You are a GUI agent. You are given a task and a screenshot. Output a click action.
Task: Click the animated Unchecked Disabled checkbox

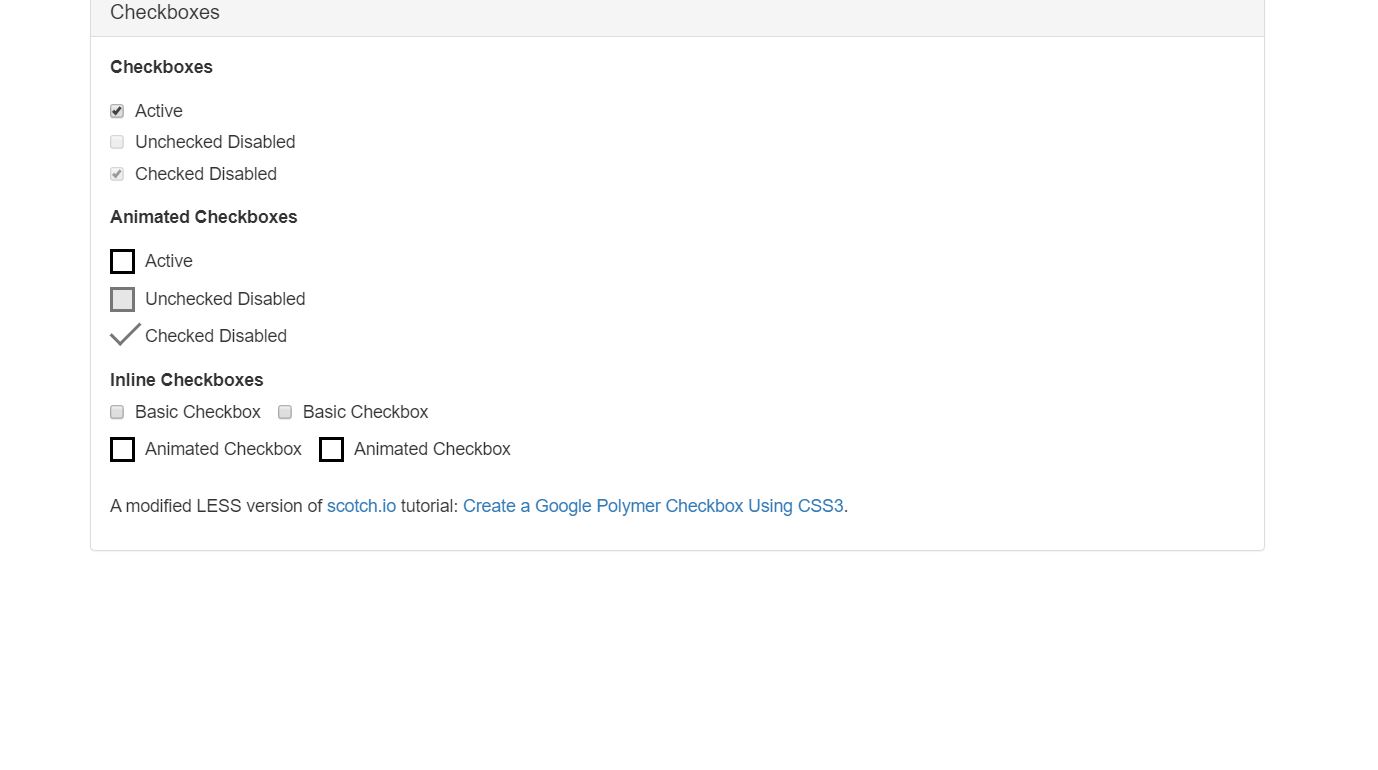122,299
